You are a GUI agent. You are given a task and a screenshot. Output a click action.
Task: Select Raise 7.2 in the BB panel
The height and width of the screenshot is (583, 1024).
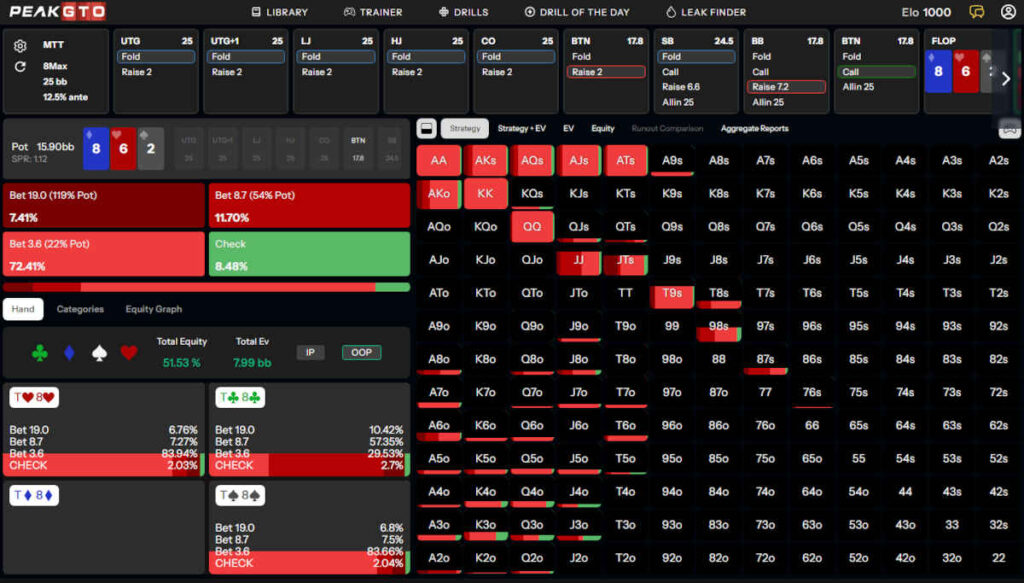pyautogui.click(x=788, y=87)
